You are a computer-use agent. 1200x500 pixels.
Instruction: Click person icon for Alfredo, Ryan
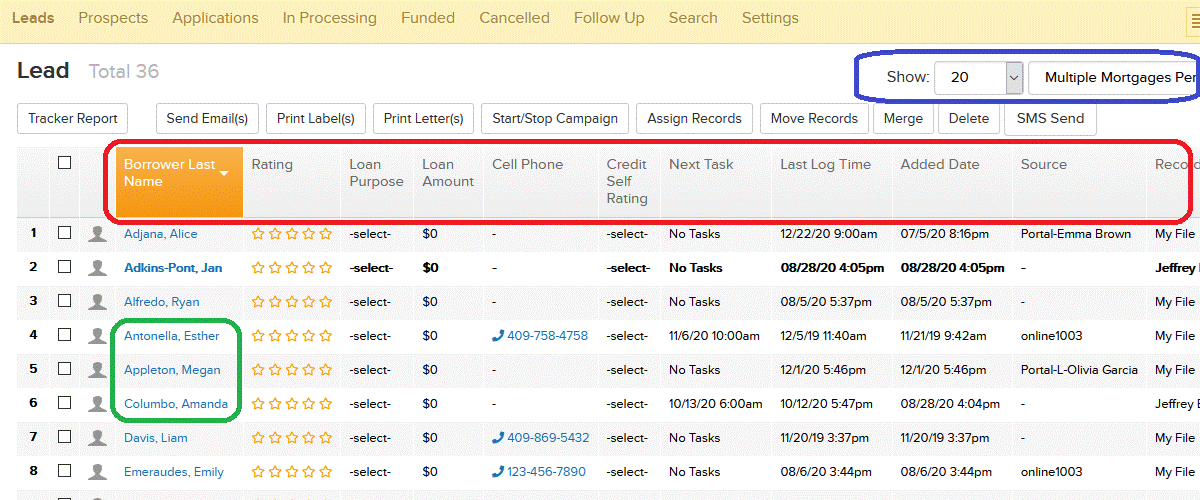[97, 302]
